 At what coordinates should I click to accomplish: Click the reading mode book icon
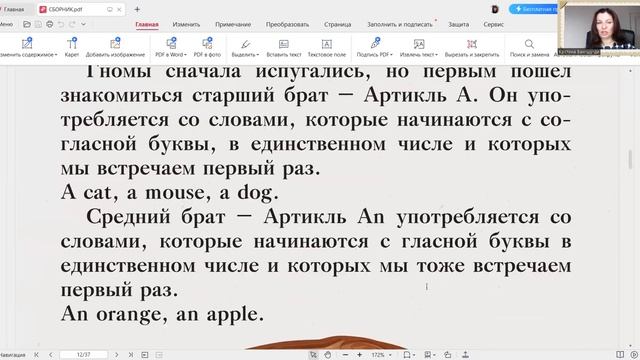(620, 354)
